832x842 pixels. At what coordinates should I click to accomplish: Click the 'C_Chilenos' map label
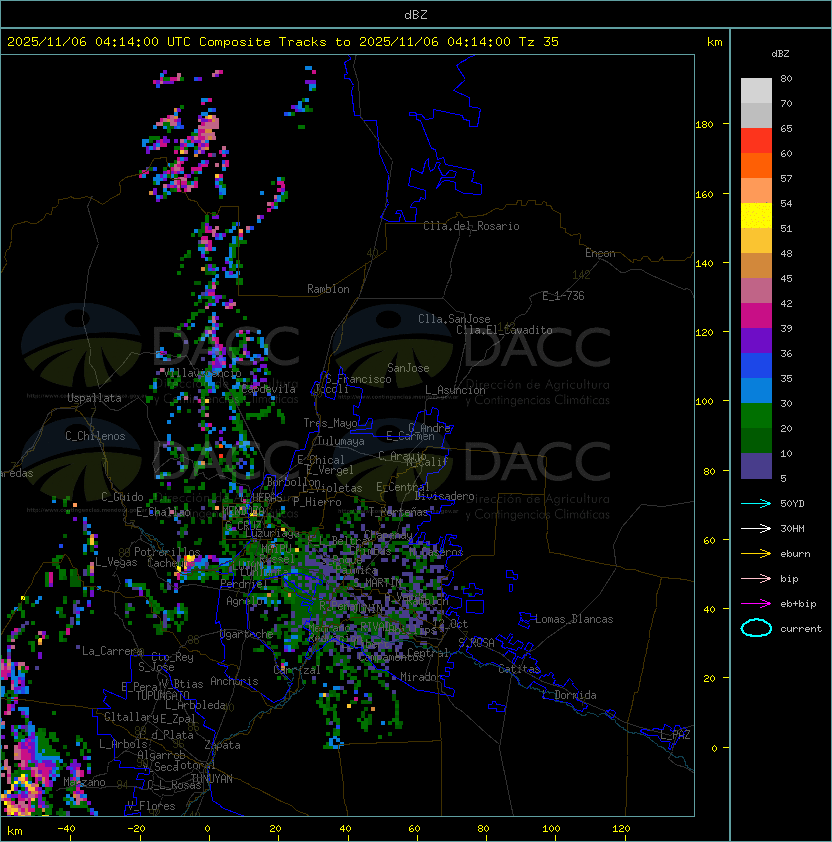[x=95, y=436]
